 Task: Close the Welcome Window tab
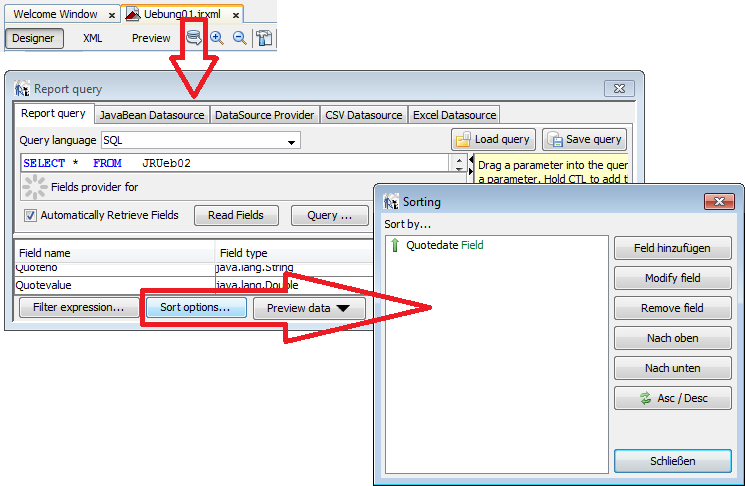click(x=111, y=15)
